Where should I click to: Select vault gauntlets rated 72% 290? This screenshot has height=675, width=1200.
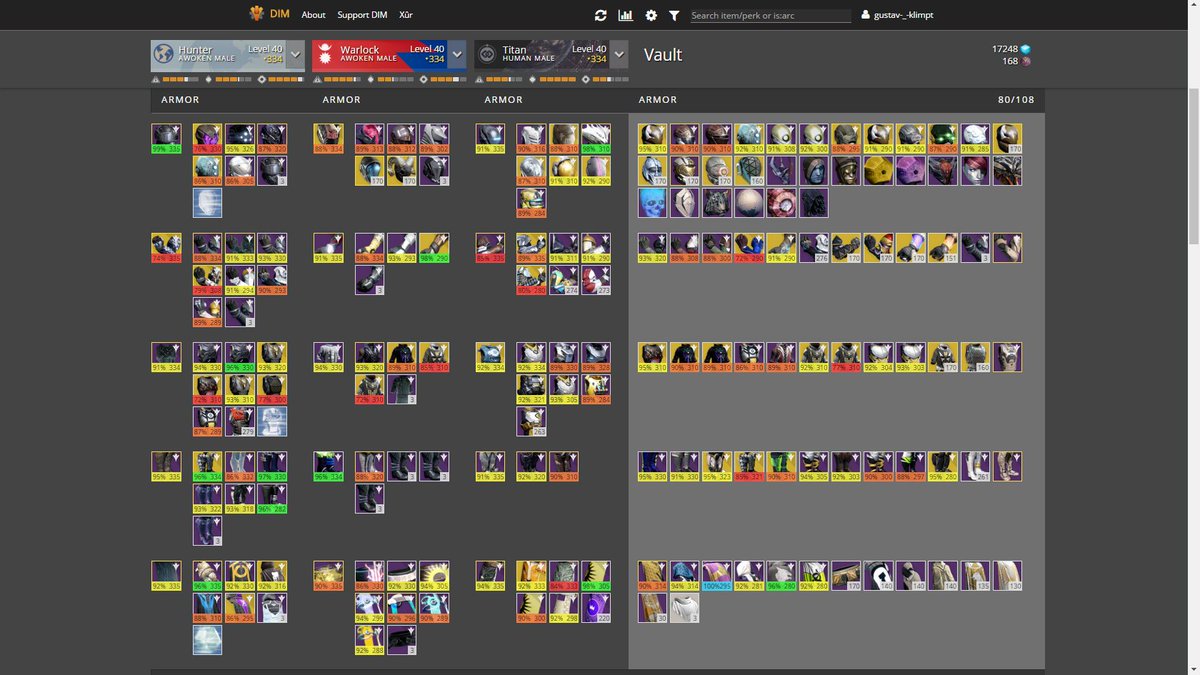coord(749,248)
